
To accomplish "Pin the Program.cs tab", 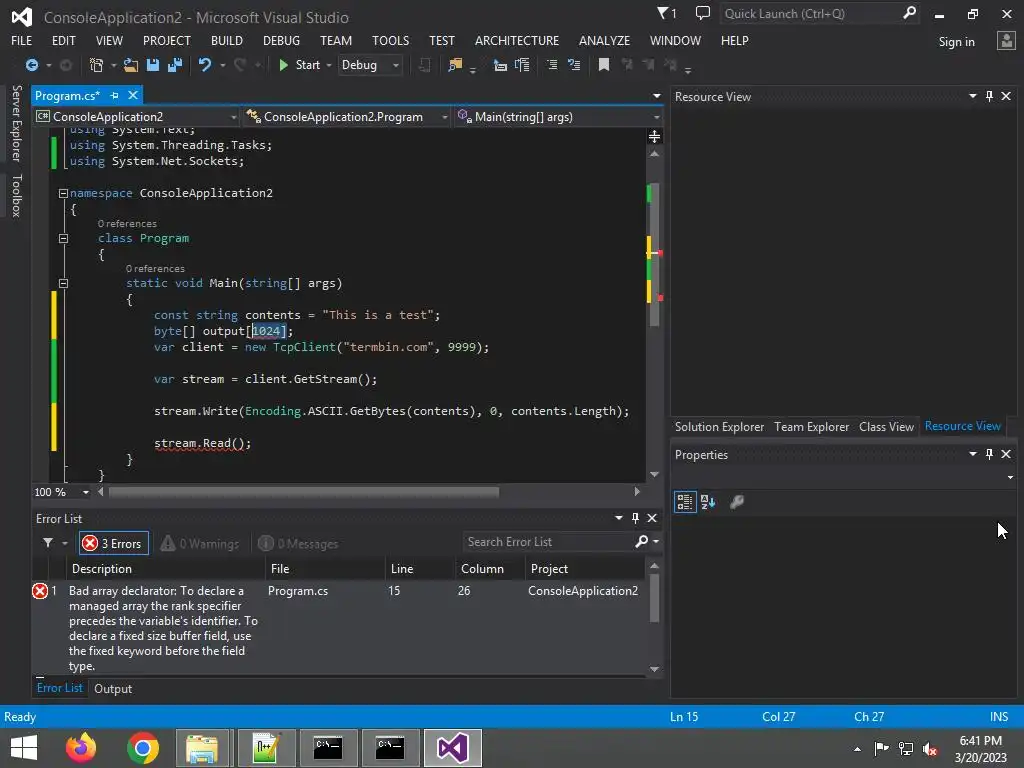I will click(115, 95).
